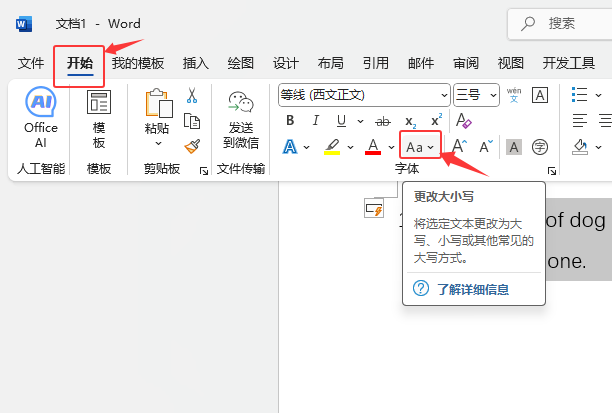Toggle subscript formatting
The image size is (612, 413).
click(x=410, y=122)
